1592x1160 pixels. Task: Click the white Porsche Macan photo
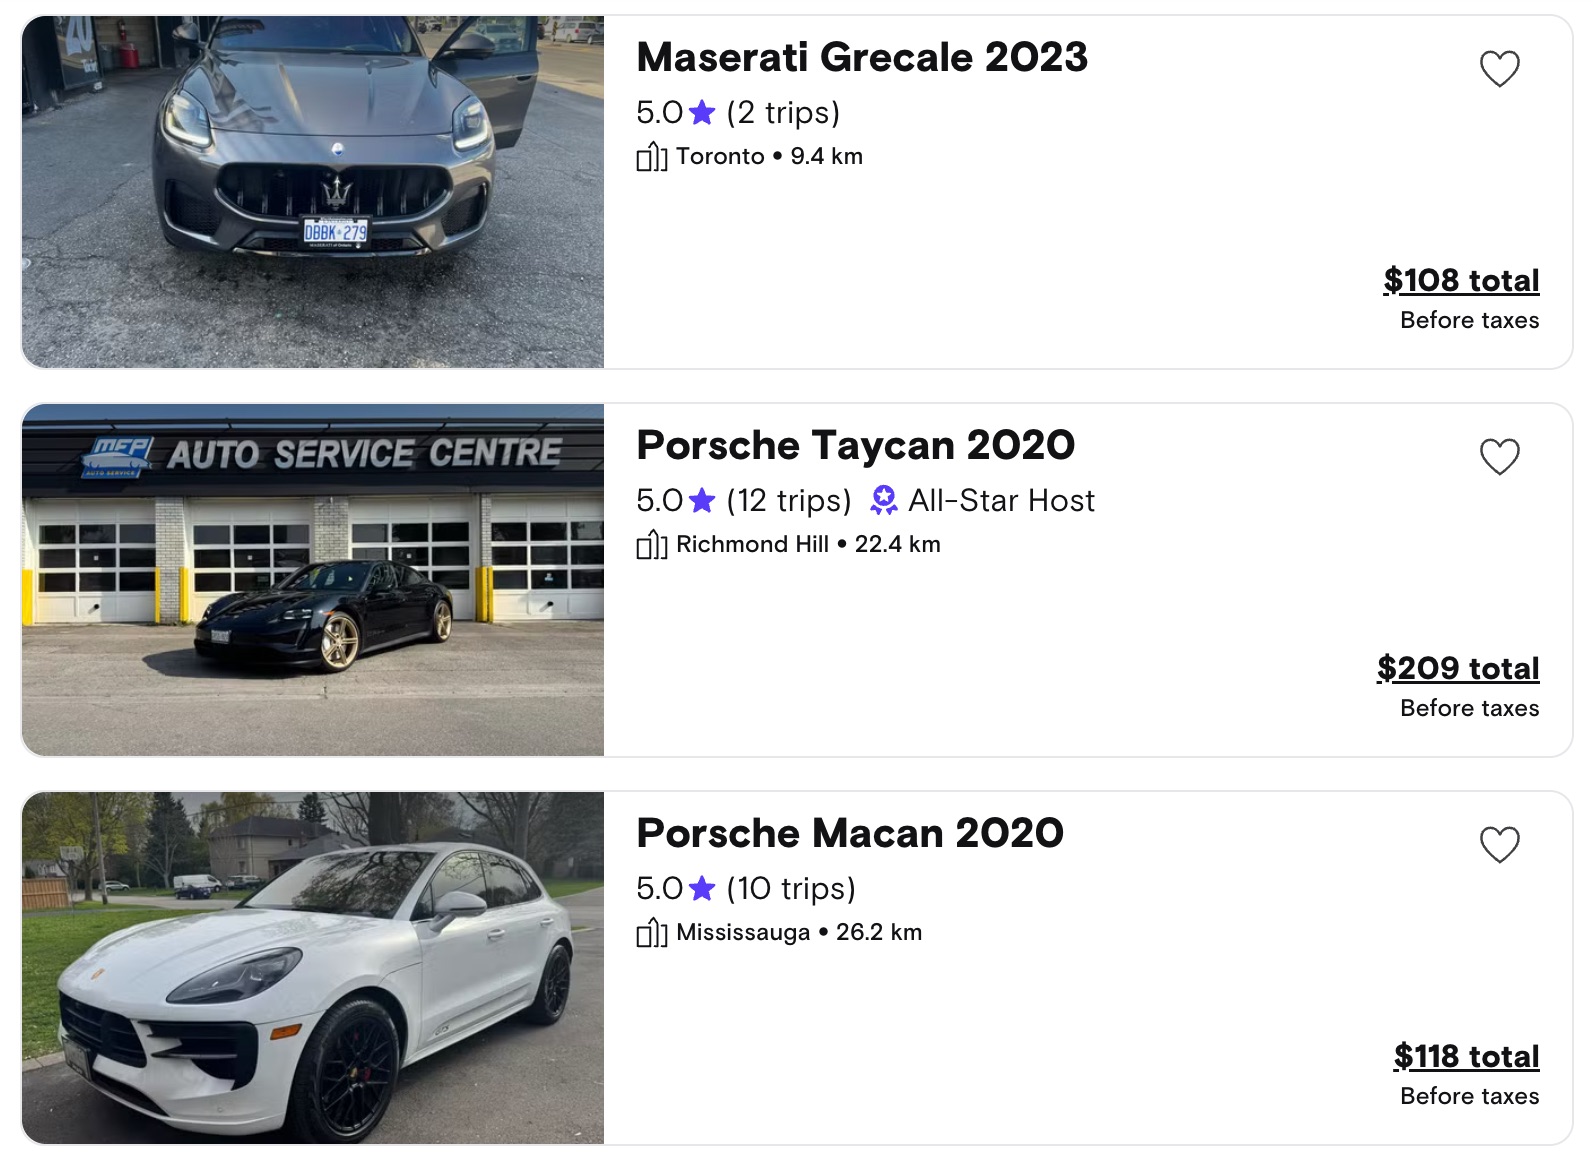pyautogui.click(x=313, y=967)
